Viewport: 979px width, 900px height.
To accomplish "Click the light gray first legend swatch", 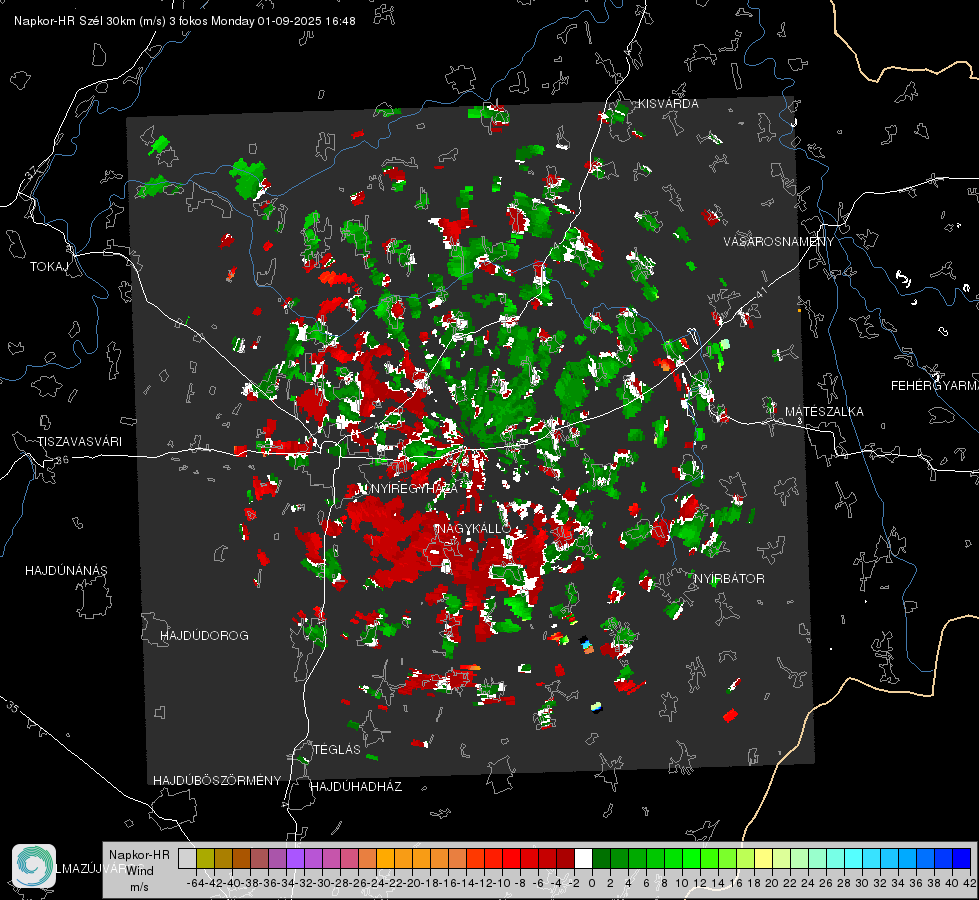I will (187, 859).
